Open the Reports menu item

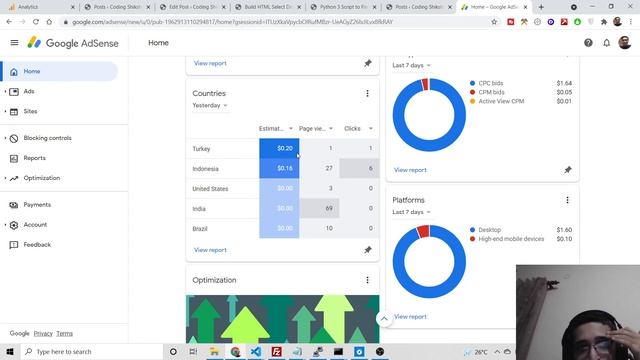[35, 158]
